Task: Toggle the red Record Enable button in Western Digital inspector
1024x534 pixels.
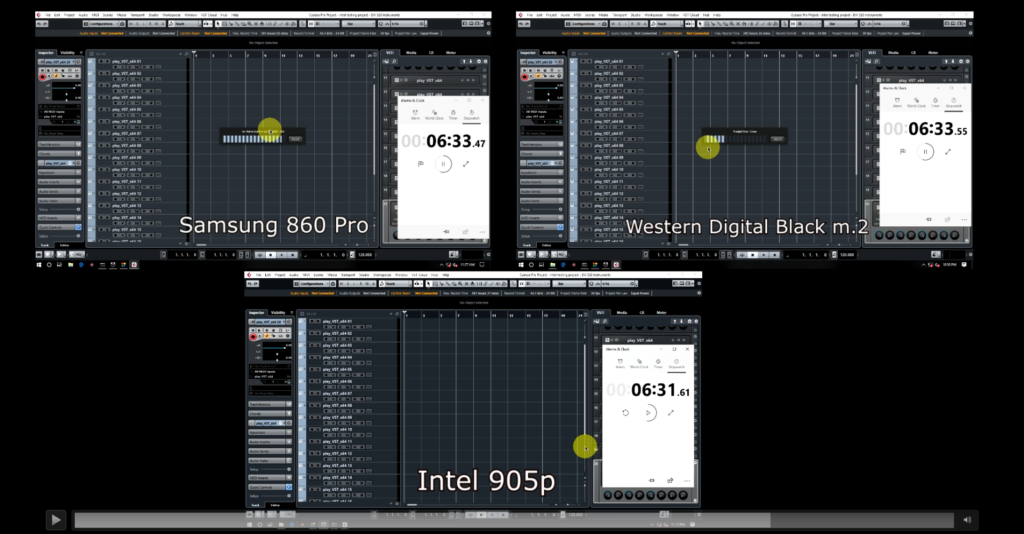Action: point(525,77)
